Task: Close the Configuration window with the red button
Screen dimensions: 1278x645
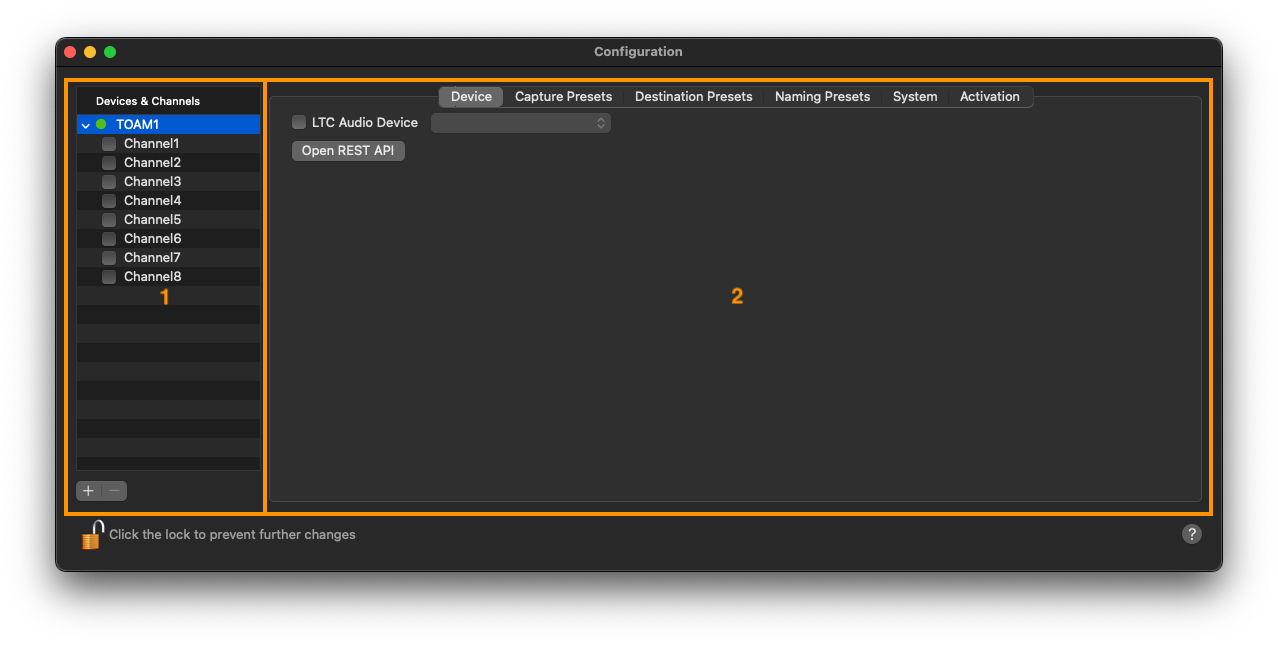Action: (x=70, y=52)
